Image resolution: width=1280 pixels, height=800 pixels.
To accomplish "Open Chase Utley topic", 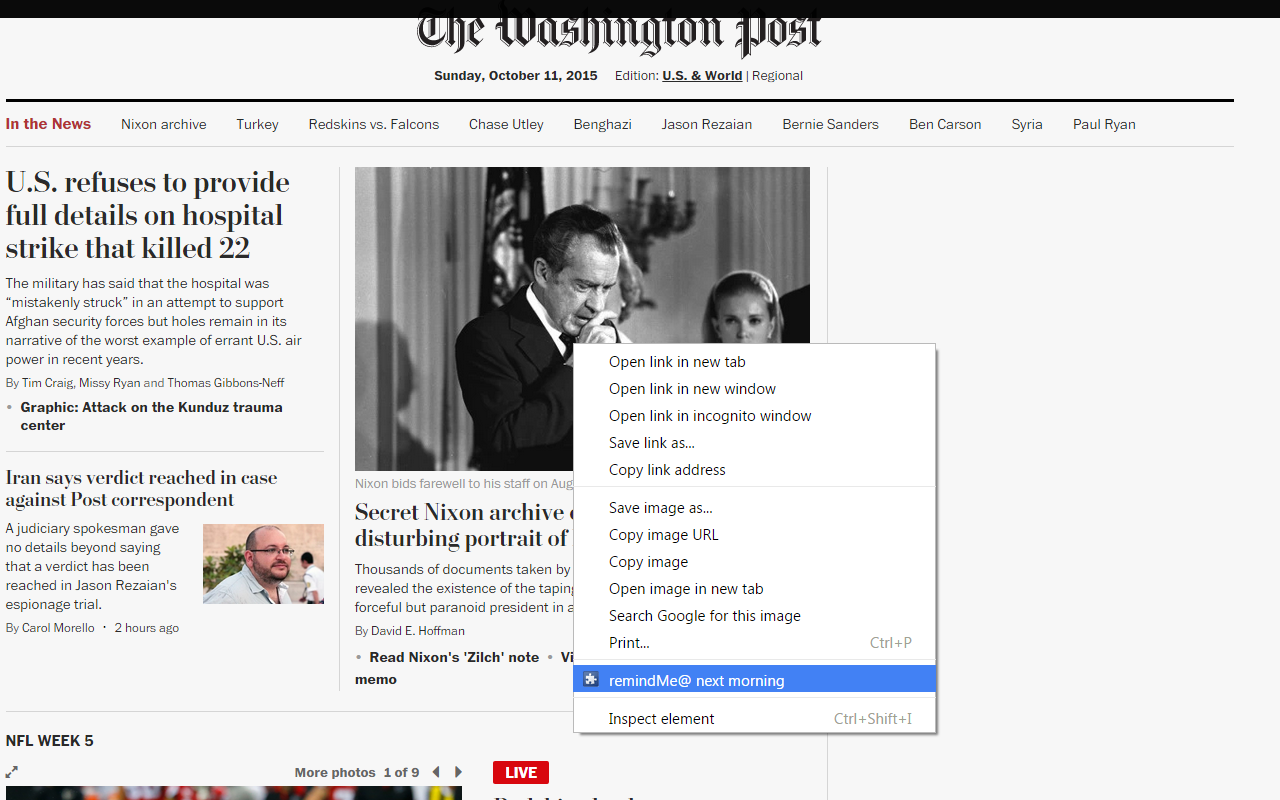I will [x=506, y=125].
